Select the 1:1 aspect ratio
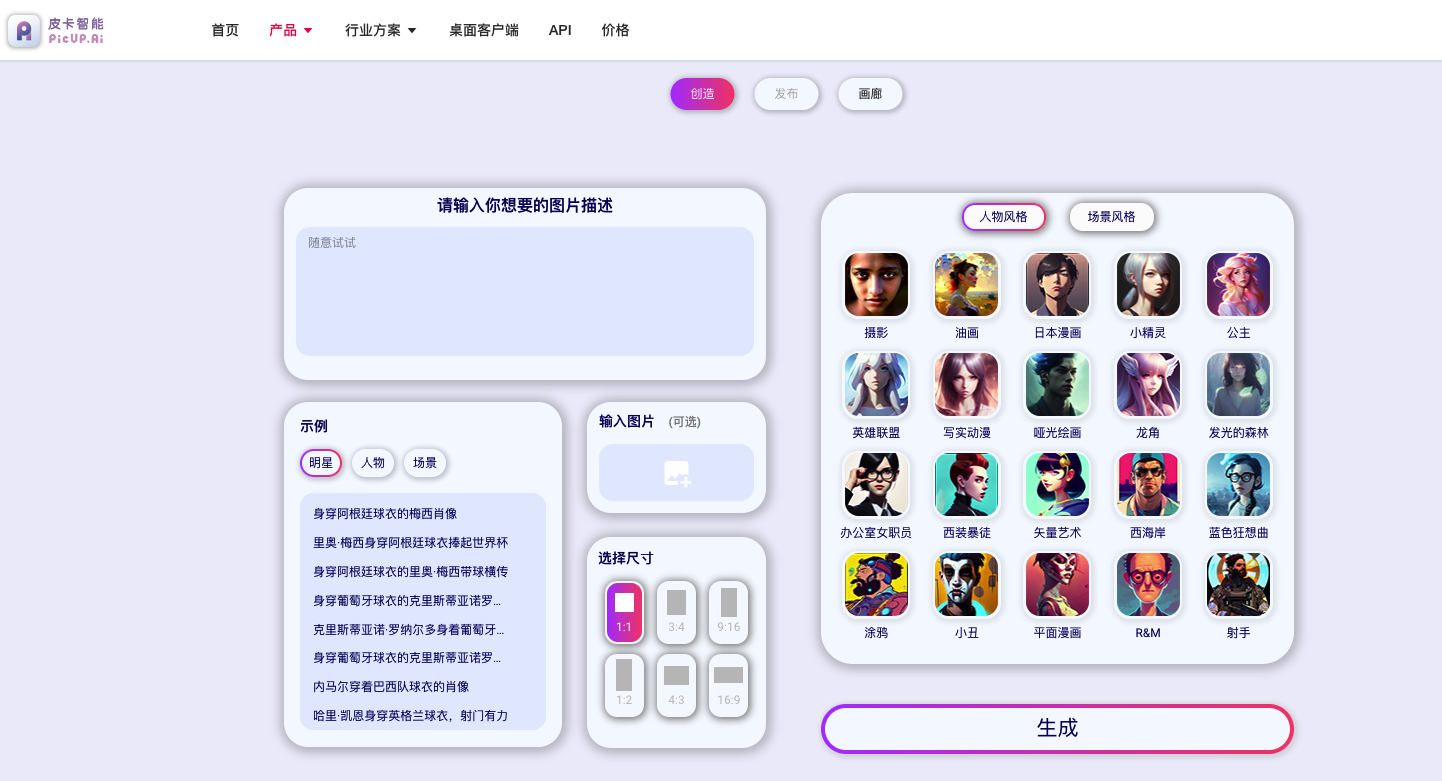The height and width of the screenshot is (781, 1442). (624, 612)
